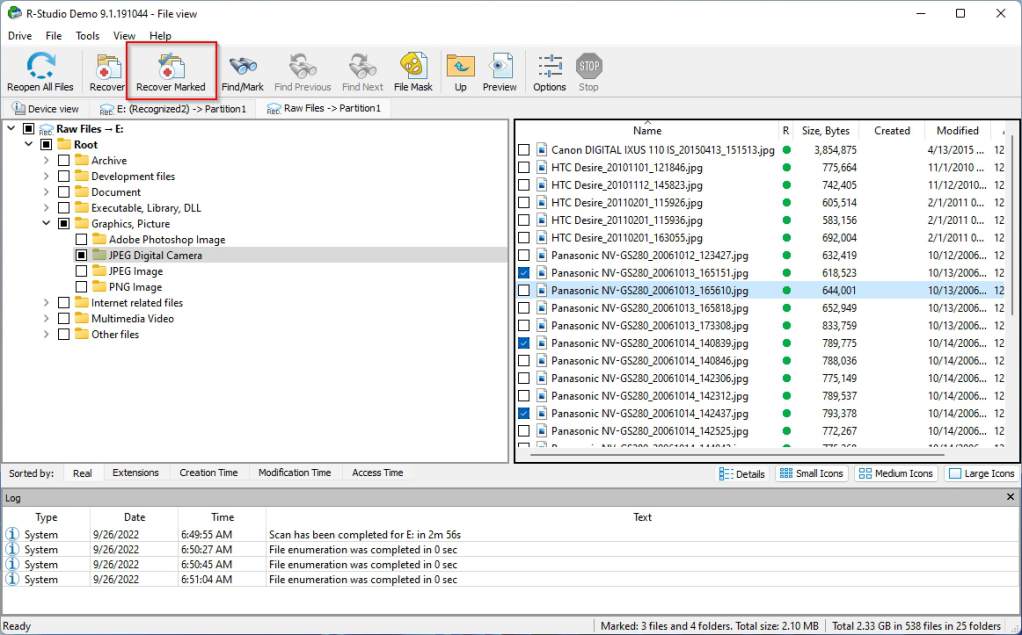Open the Drive menu
Screen dimensions: 1022x635
pyautogui.click(x=20, y=36)
